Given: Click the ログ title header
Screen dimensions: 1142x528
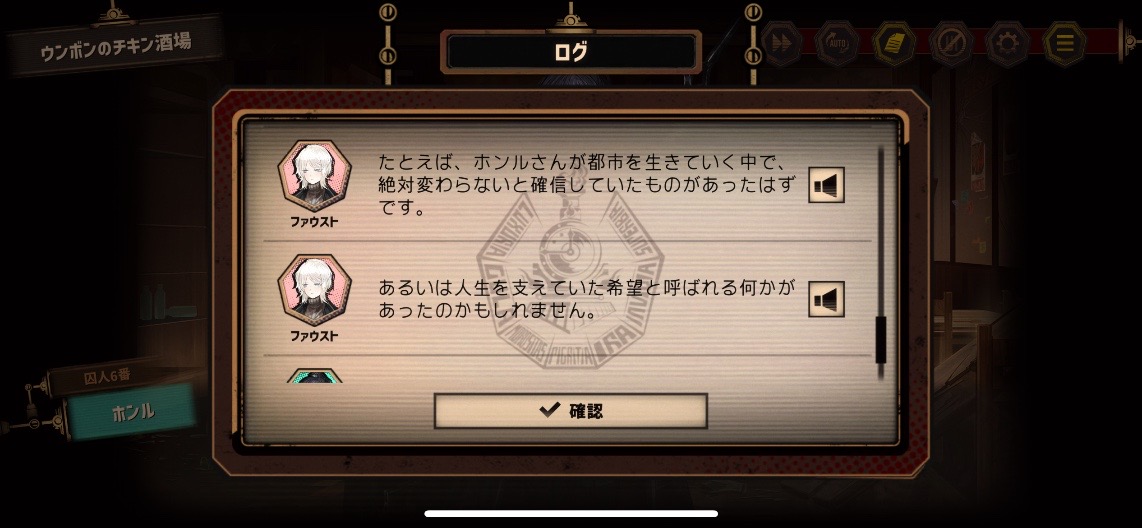Looking at the screenshot, I should (x=571, y=52).
